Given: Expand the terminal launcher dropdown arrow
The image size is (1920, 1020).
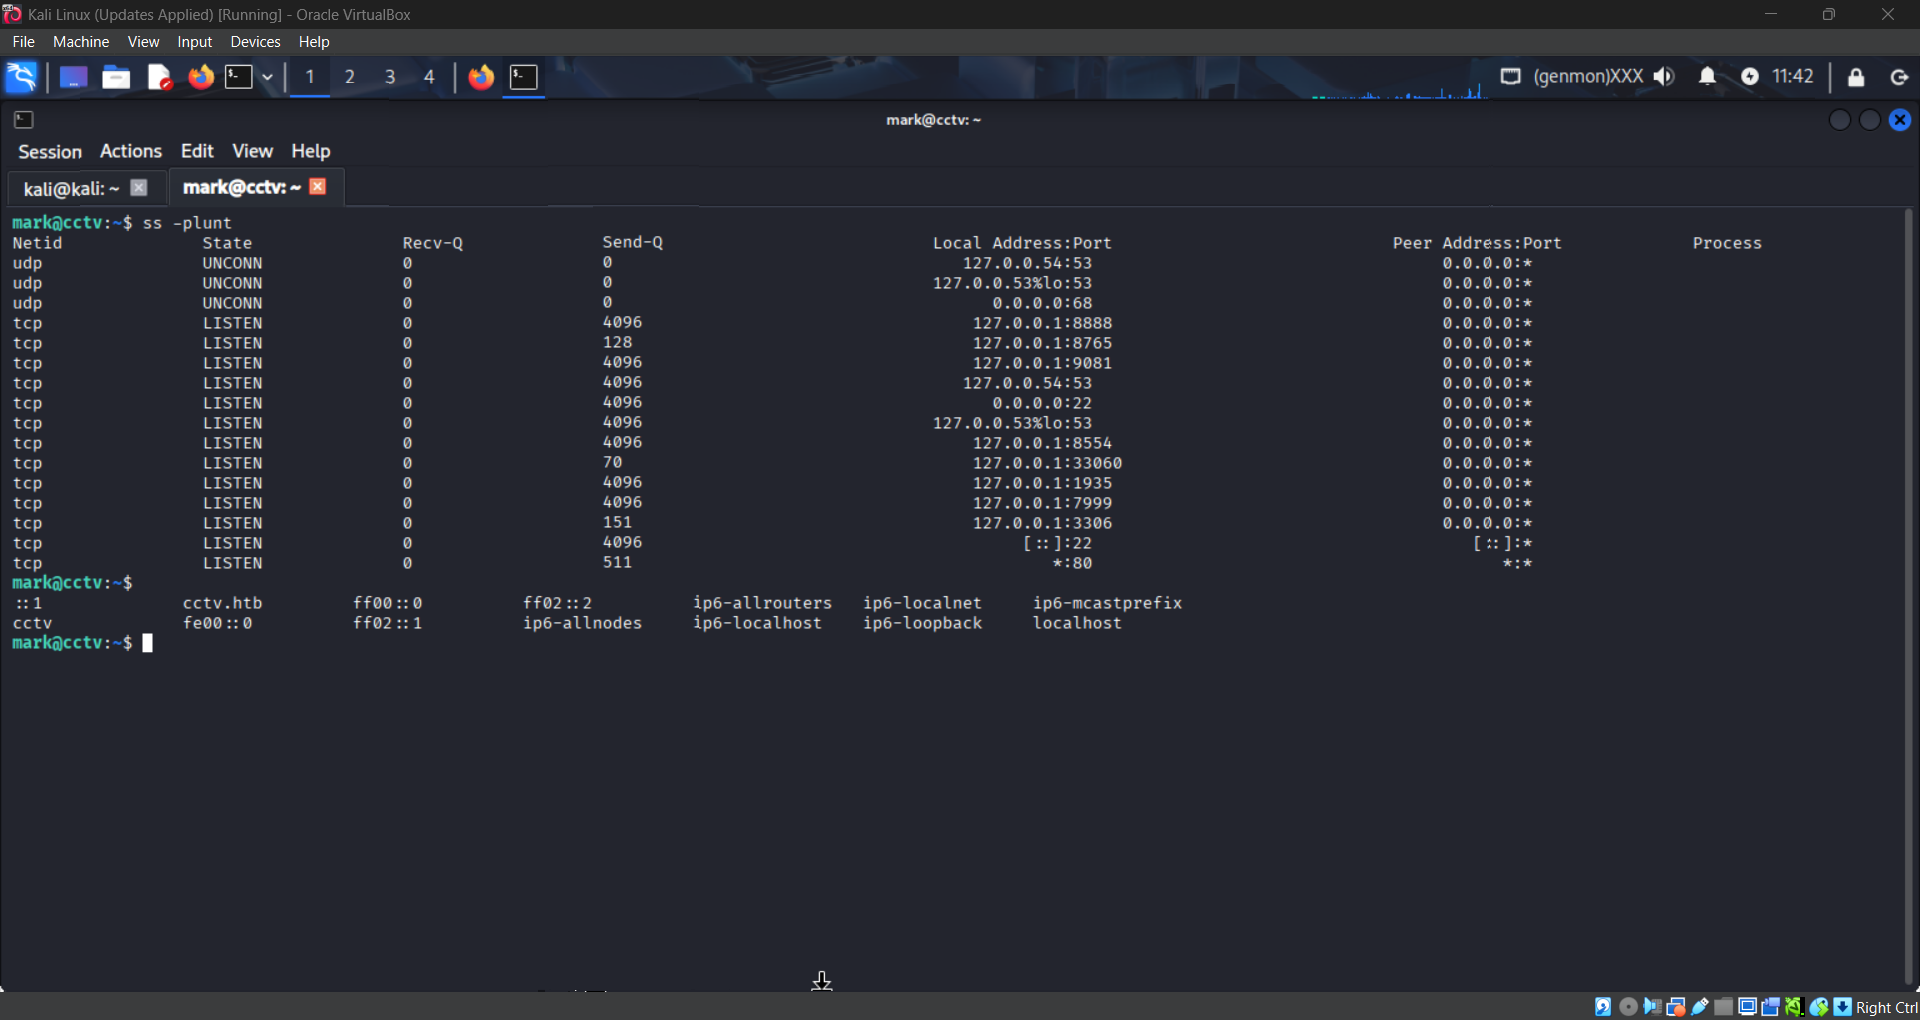Looking at the screenshot, I should pos(267,77).
